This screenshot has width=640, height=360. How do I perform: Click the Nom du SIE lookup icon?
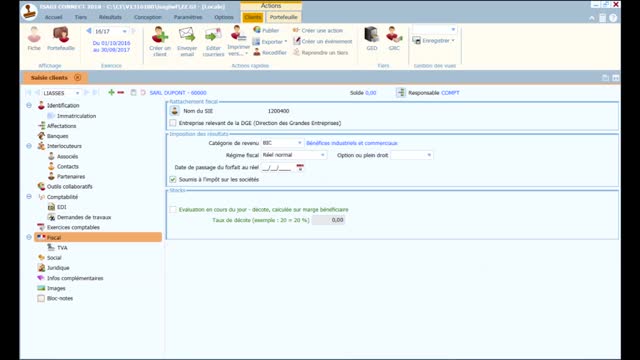click(x=175, y=111)
